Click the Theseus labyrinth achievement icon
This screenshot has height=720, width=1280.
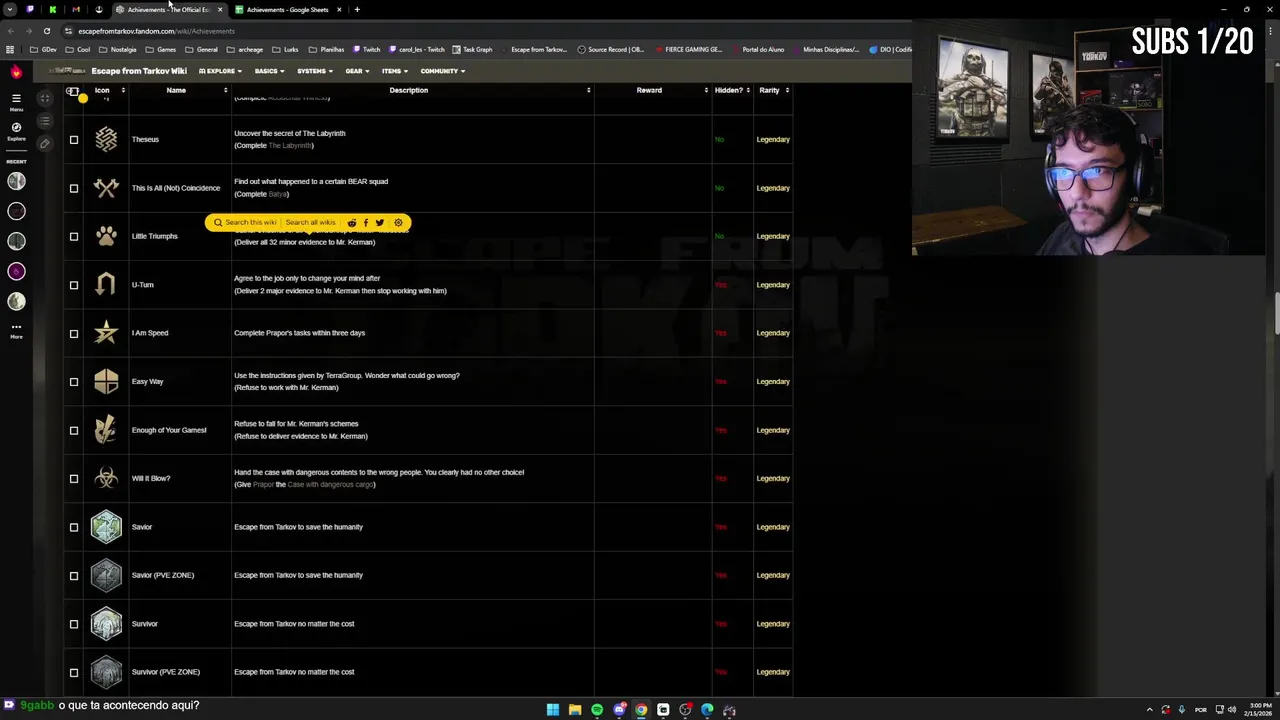click(x=106, y=139)
